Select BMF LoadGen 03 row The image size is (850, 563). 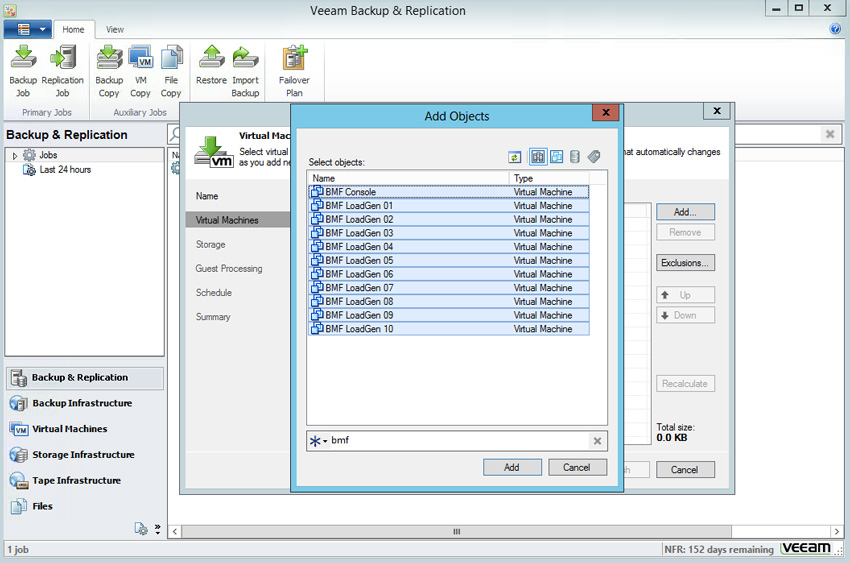point(449,233)
